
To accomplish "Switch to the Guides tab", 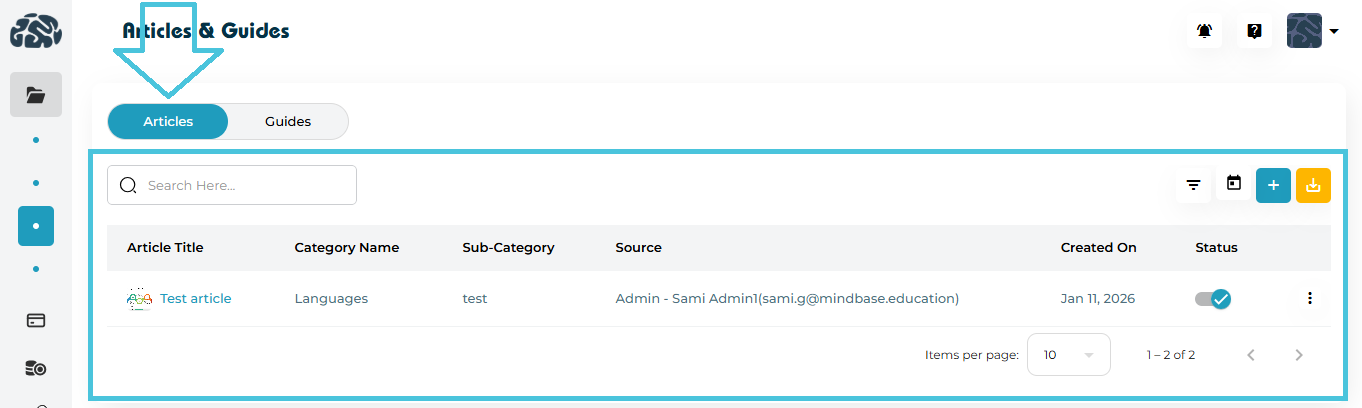I will 288,122.
